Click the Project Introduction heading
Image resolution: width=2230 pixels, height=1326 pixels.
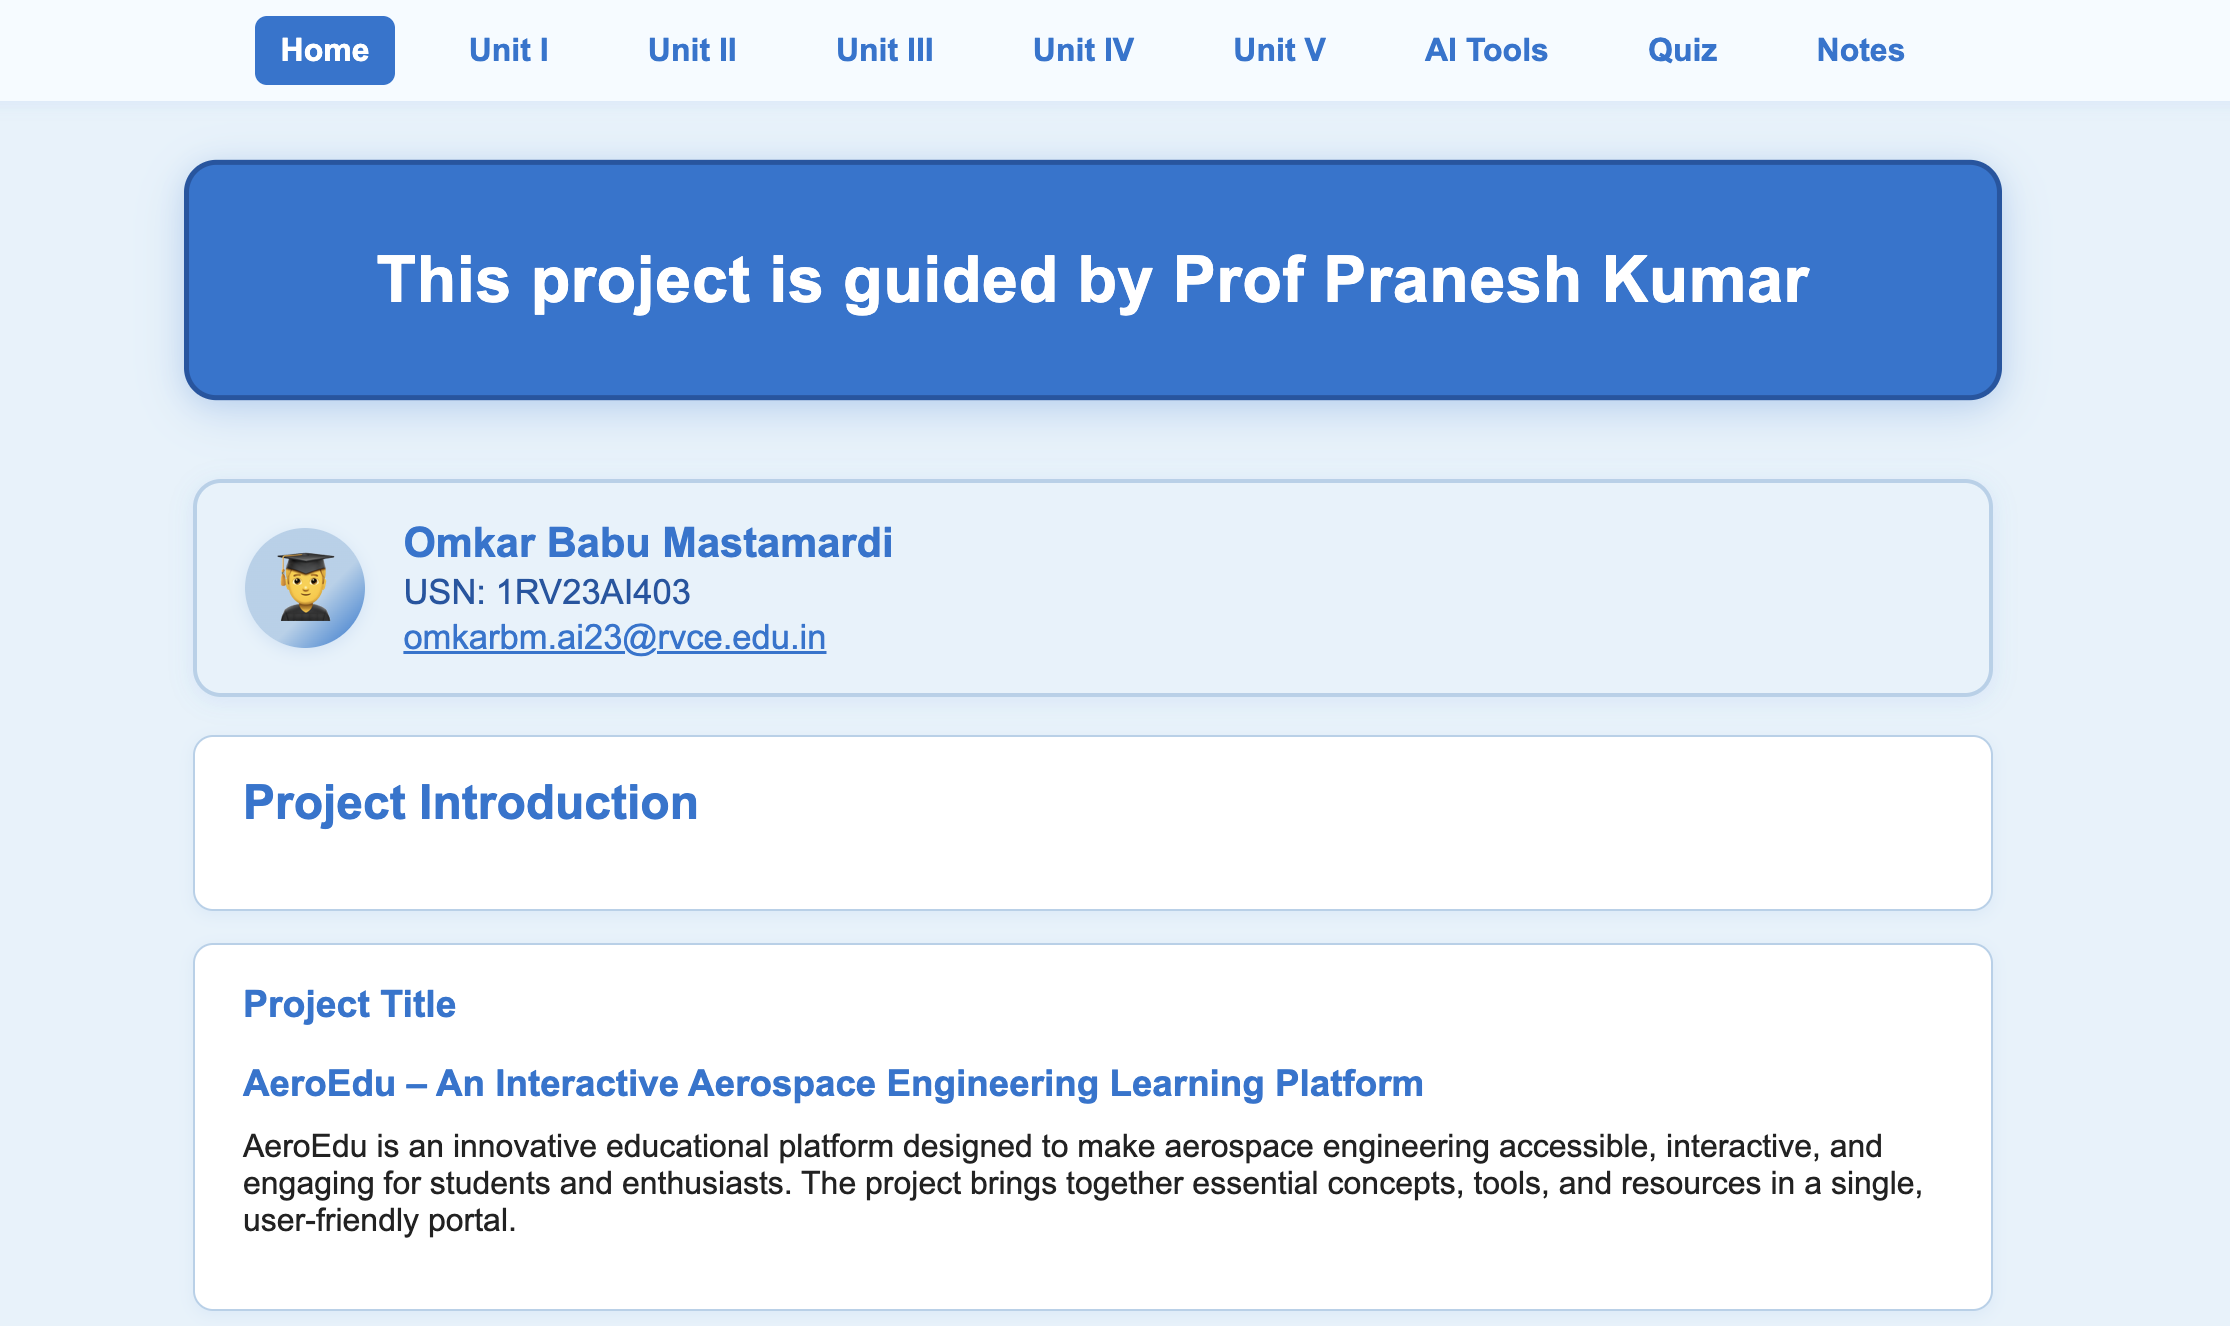[470, 803]
